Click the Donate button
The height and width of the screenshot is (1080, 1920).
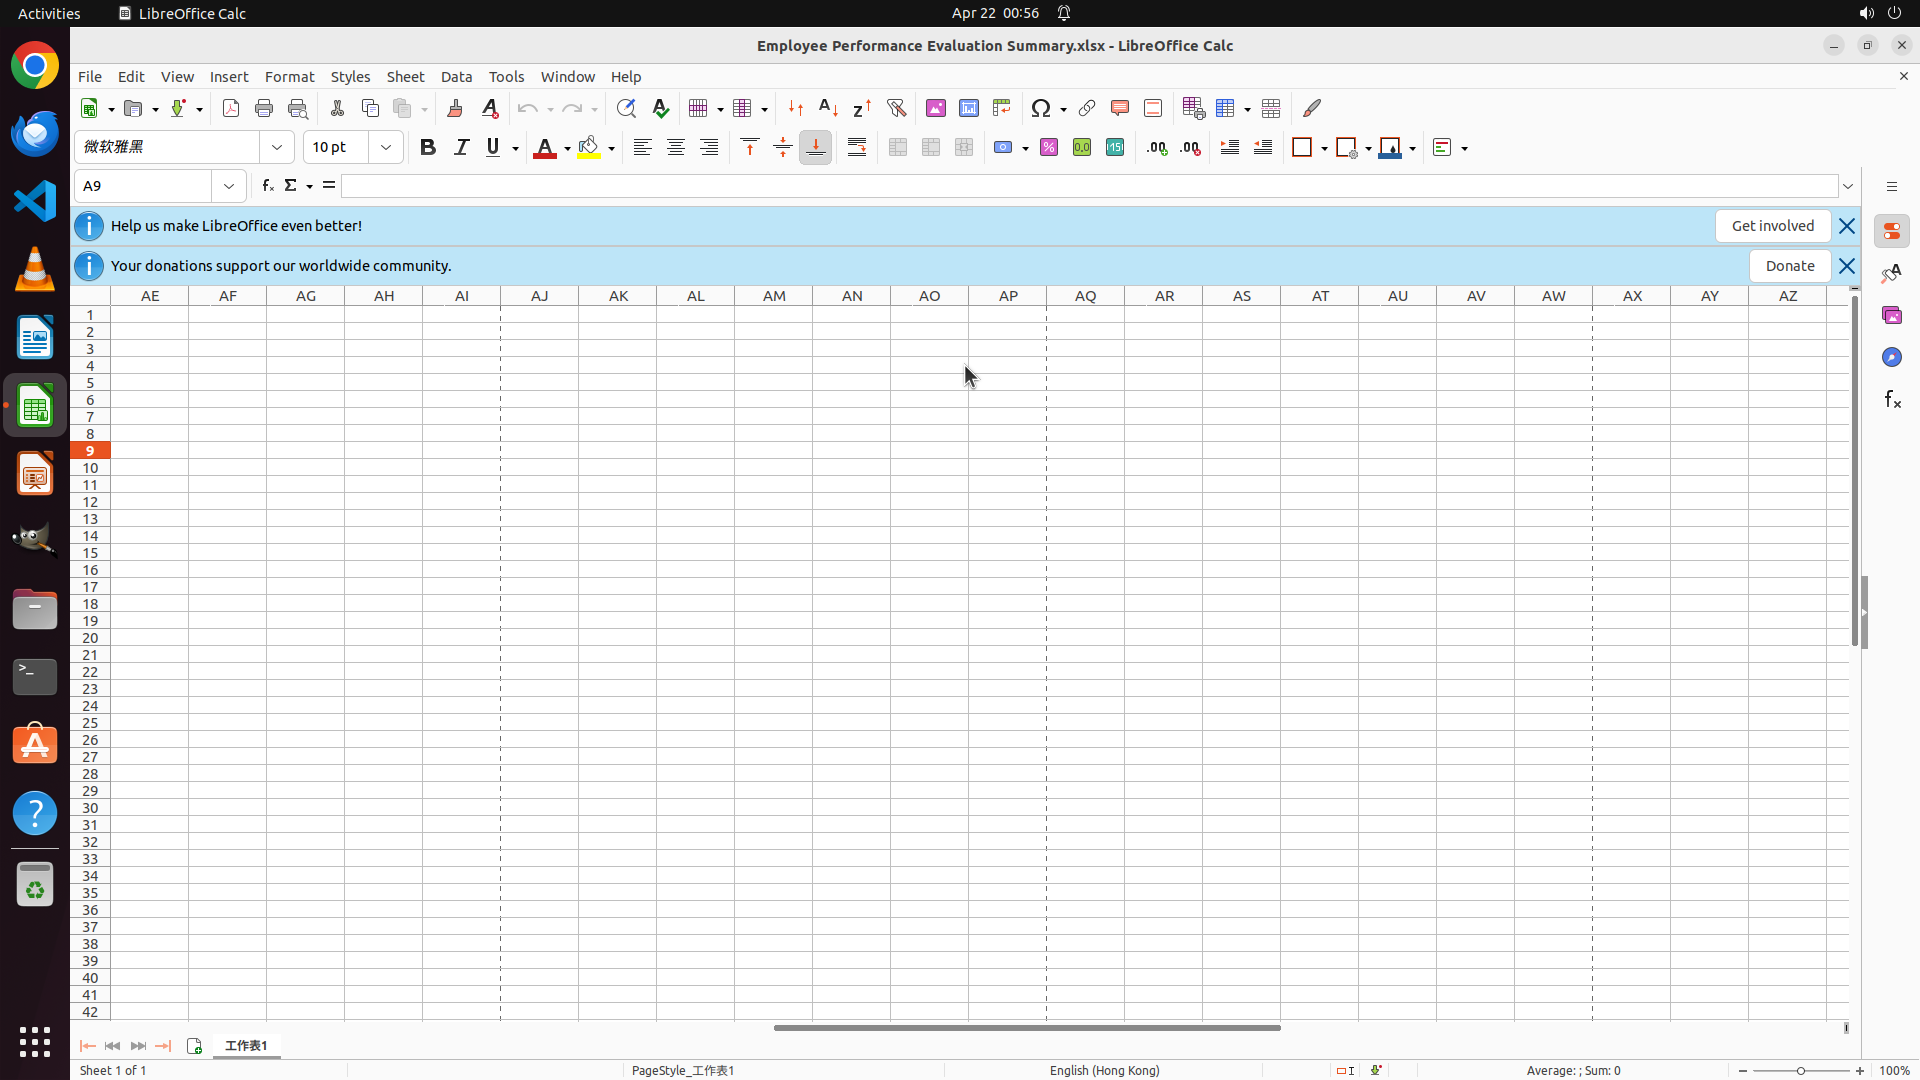point(1789,266)
